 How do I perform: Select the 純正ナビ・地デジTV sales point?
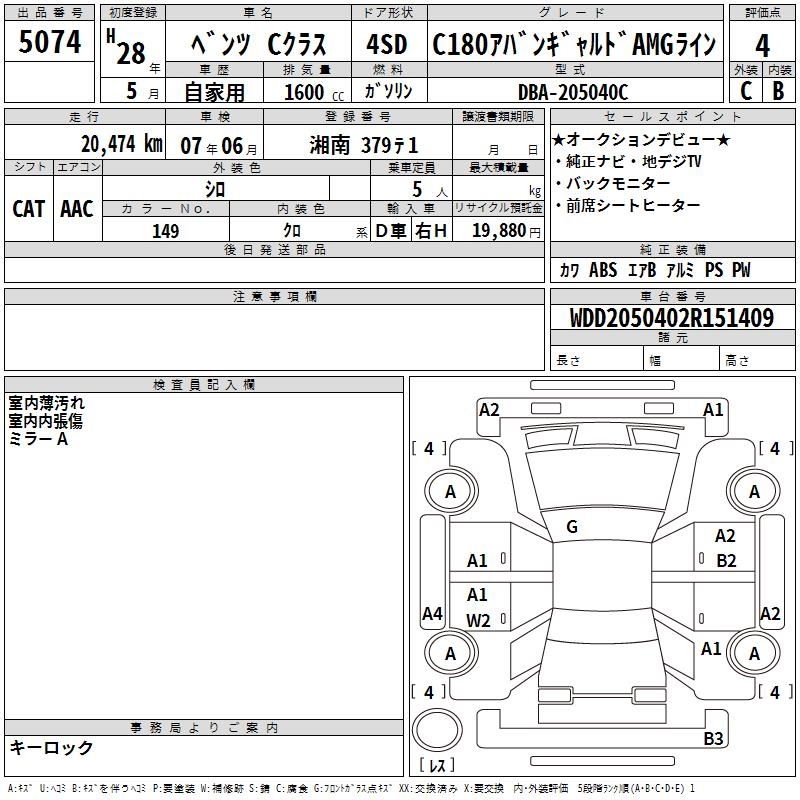pos(629,161)
